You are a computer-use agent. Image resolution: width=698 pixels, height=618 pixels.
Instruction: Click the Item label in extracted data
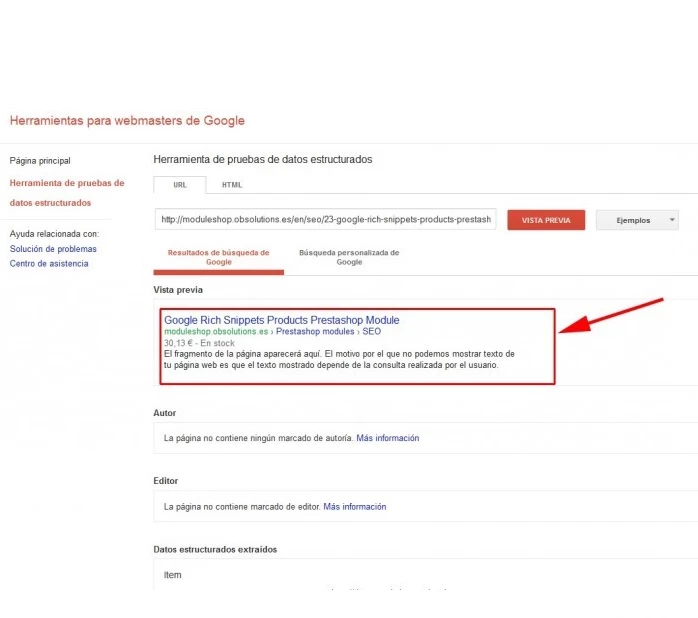[x=173, y=575]
